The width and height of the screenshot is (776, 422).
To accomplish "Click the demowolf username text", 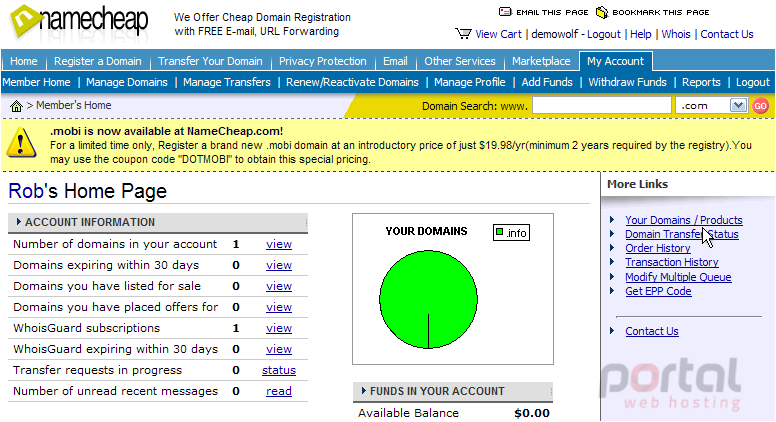I will coord(554,34).
